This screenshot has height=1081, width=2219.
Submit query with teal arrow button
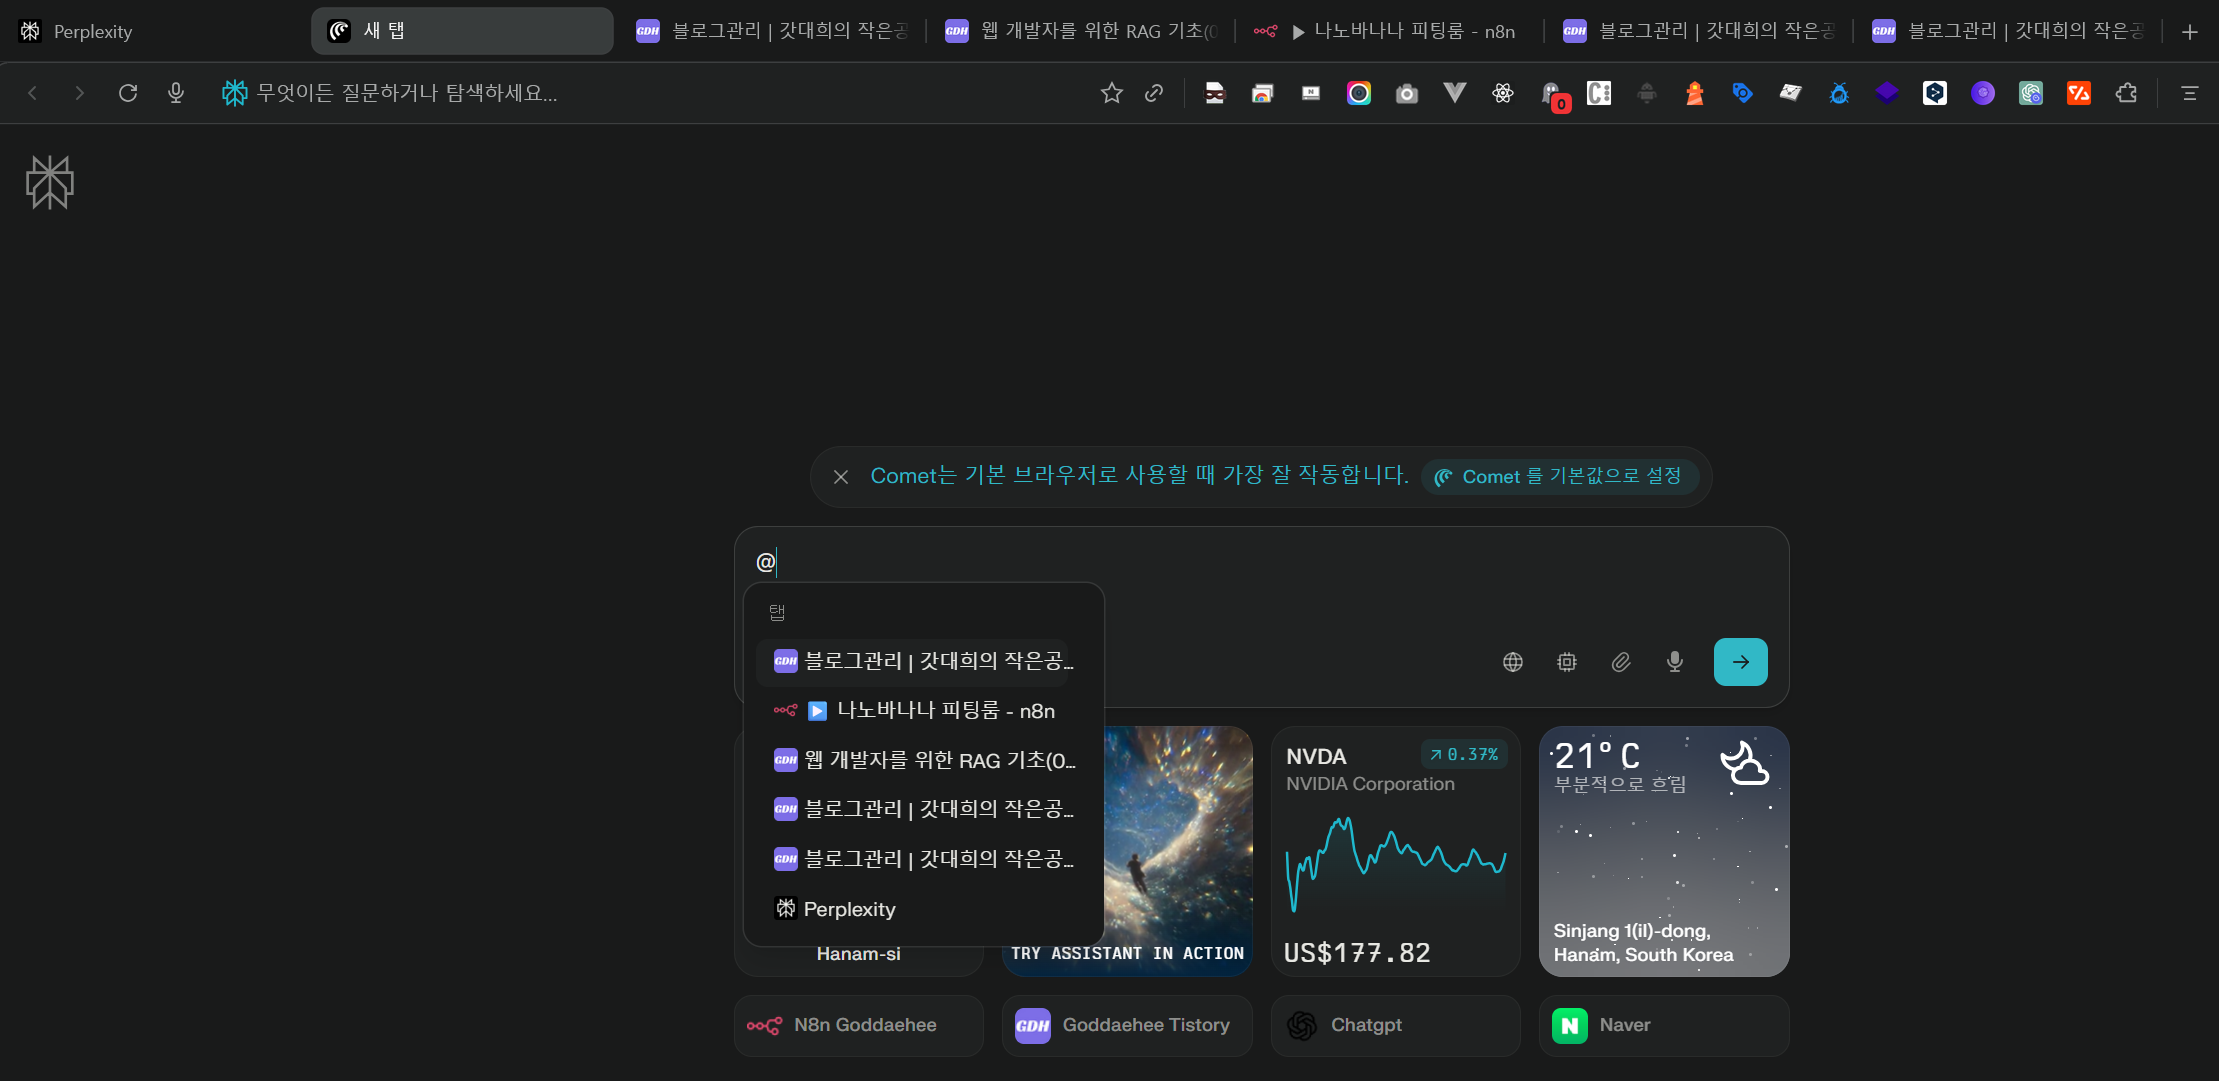tap(1740, 662)
